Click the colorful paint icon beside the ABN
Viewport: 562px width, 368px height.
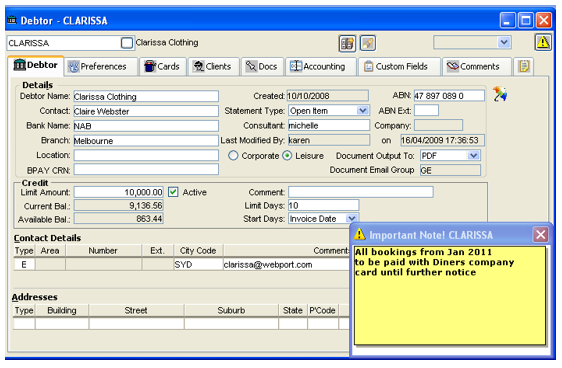[500, 94]
